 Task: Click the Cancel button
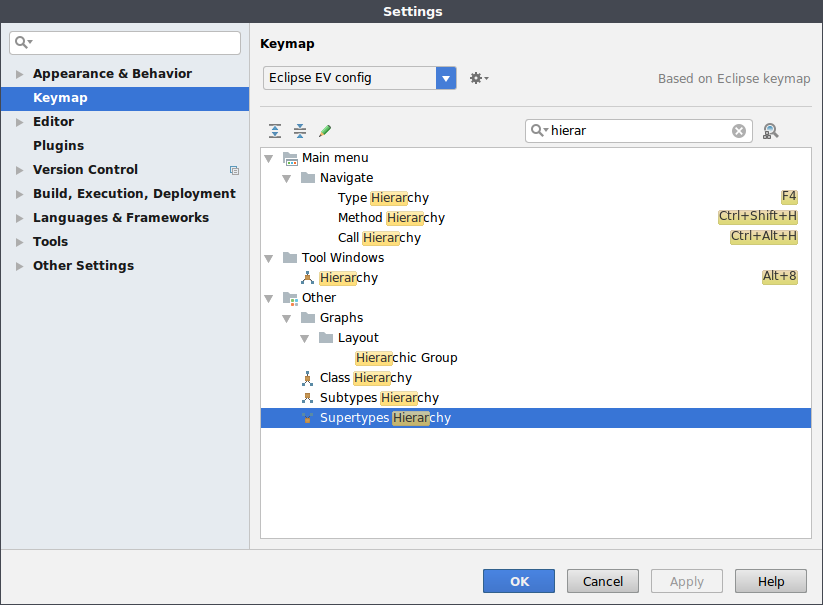click(x=603, y=581)
